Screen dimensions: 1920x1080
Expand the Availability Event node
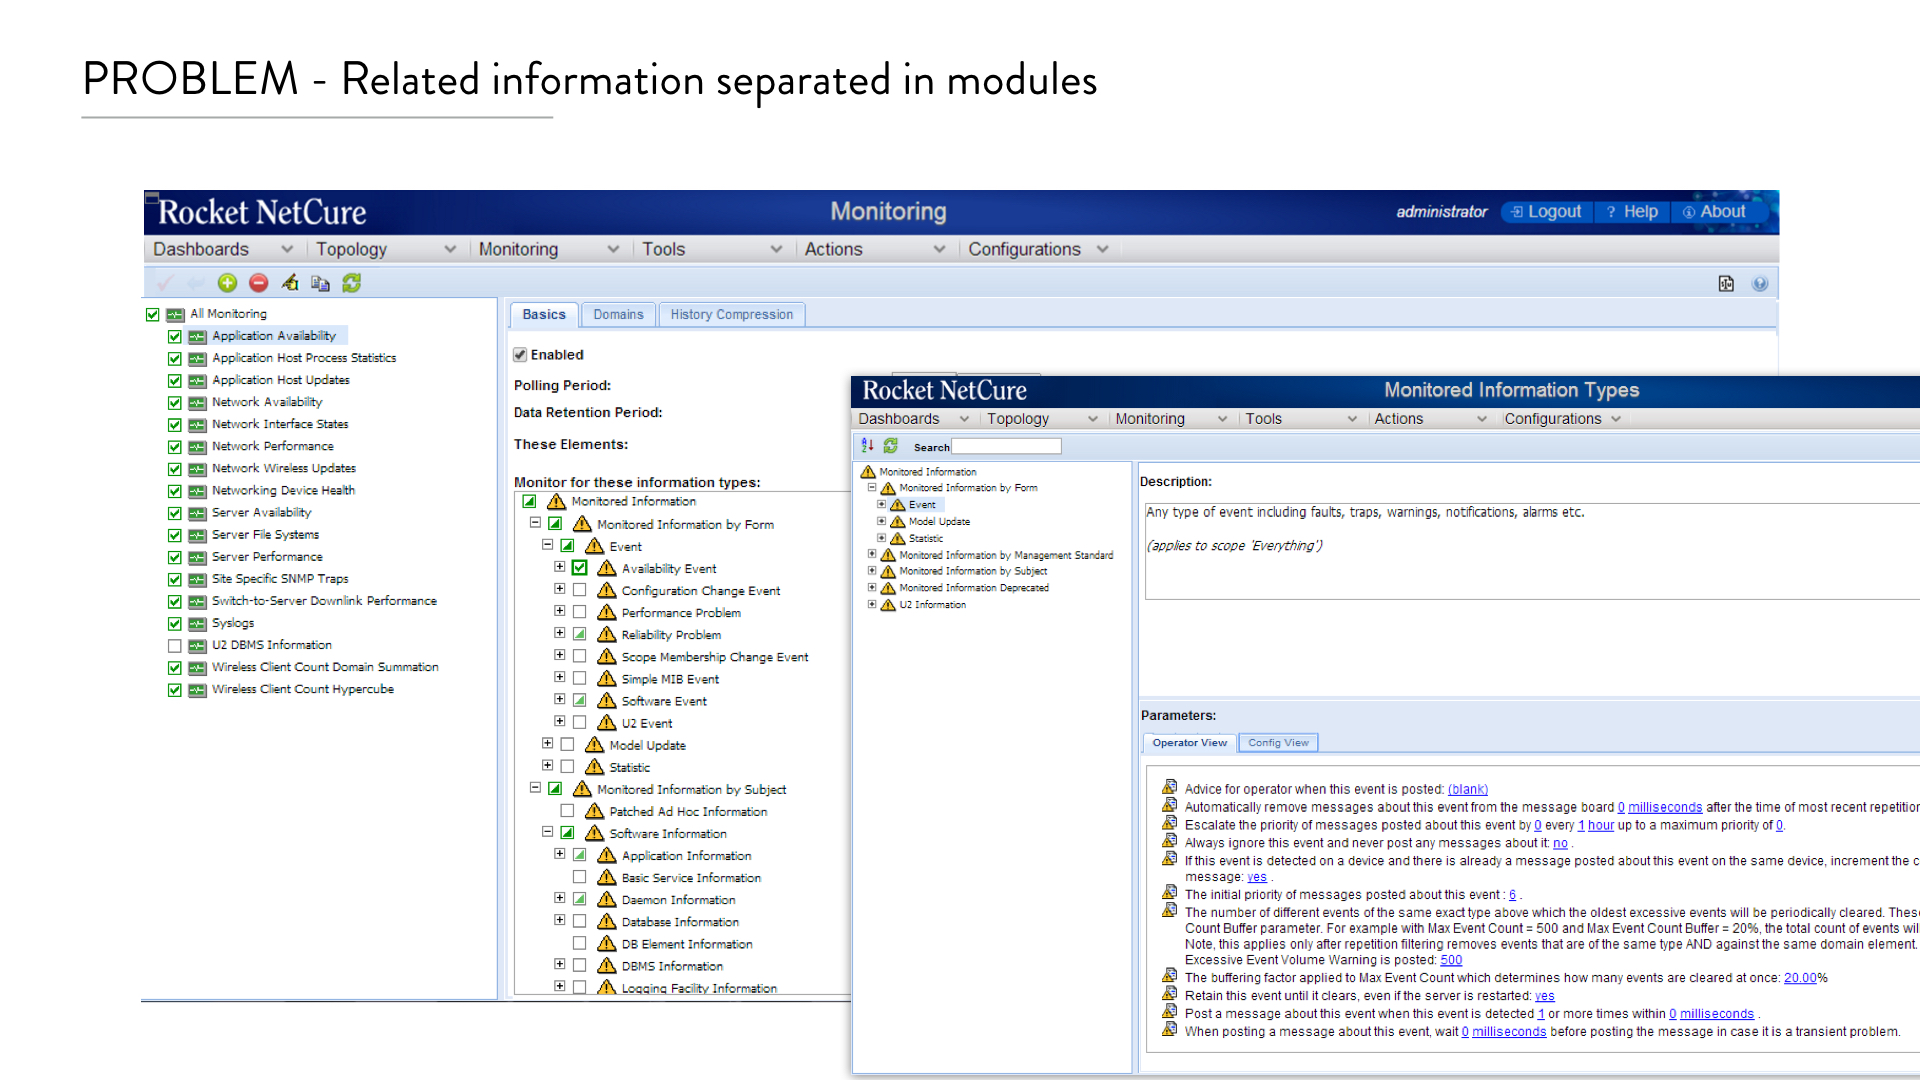pos(560,567)
